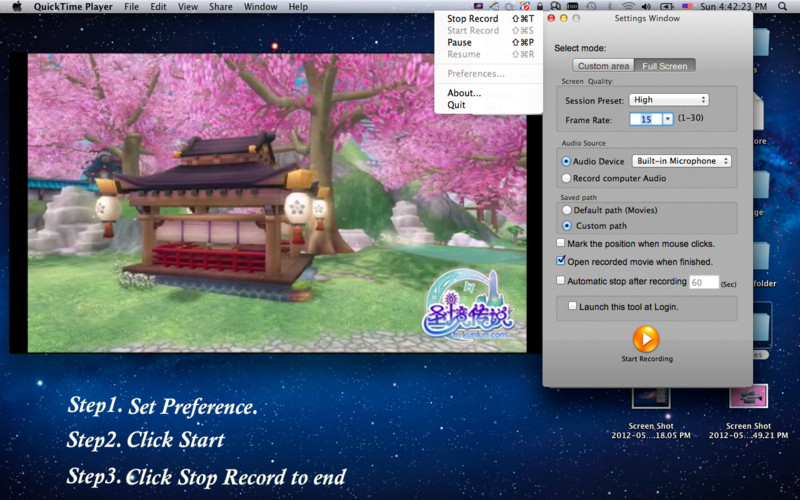
Task: Click the Frame Rate value field
Action: (x=646, y=119)
